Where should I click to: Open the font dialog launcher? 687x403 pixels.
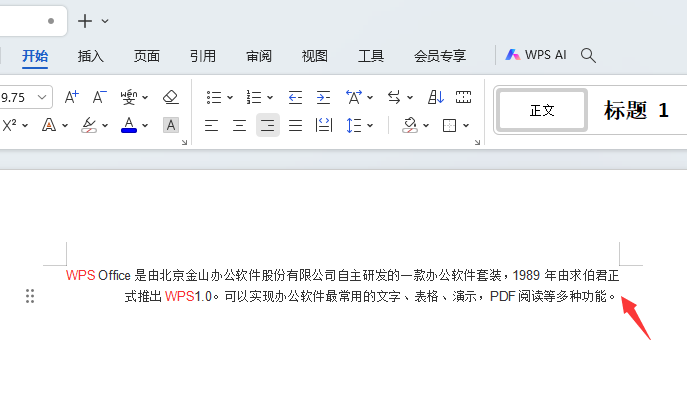[184, 142]
